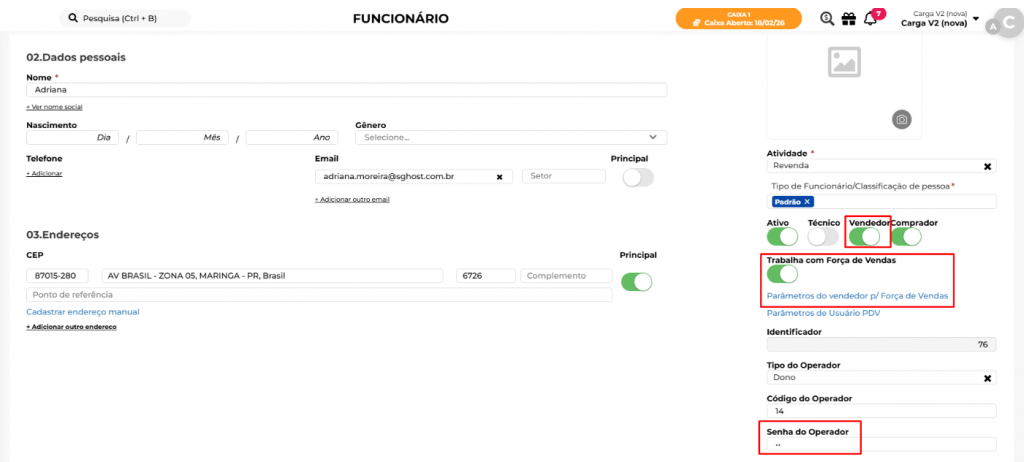Open the price lookup magnifier icon
Viewport: 1024px width, 462px height.
point(826,19)
